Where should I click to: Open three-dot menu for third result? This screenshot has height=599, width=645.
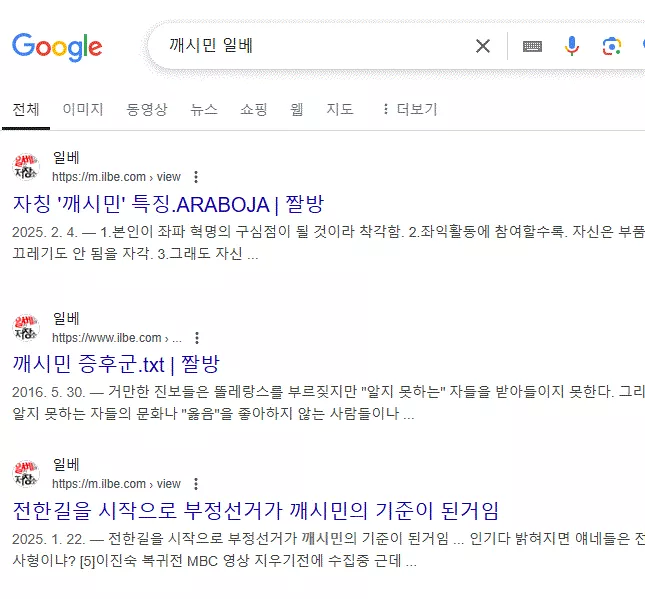click(196, 484)
